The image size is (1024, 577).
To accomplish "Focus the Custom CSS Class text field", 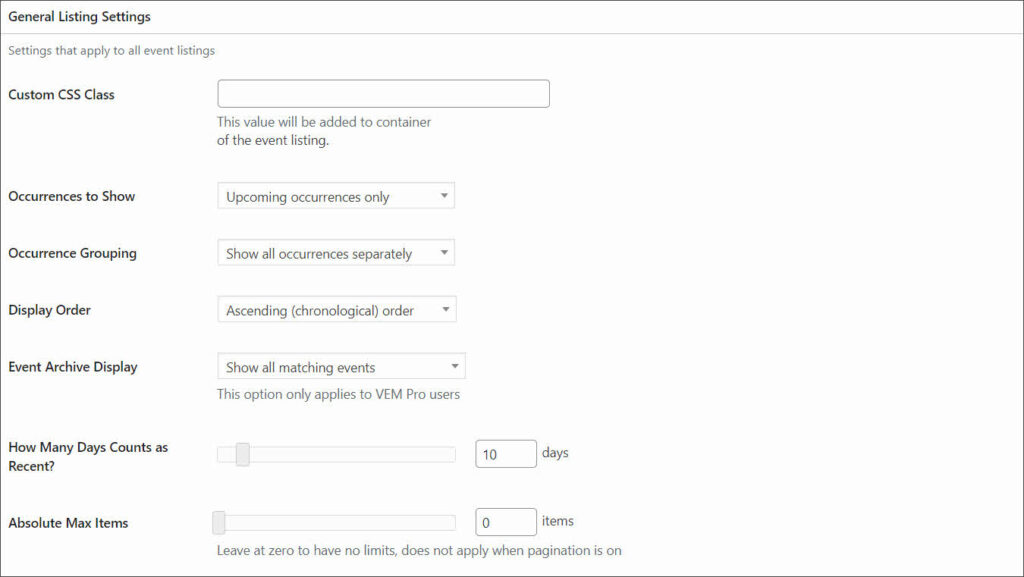I will tap(383, 94).
